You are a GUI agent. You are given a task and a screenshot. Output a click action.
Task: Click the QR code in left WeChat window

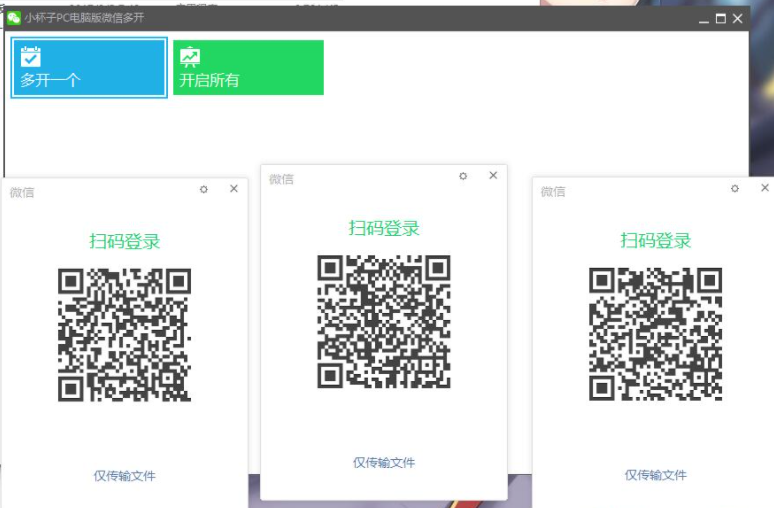(124, 335)
